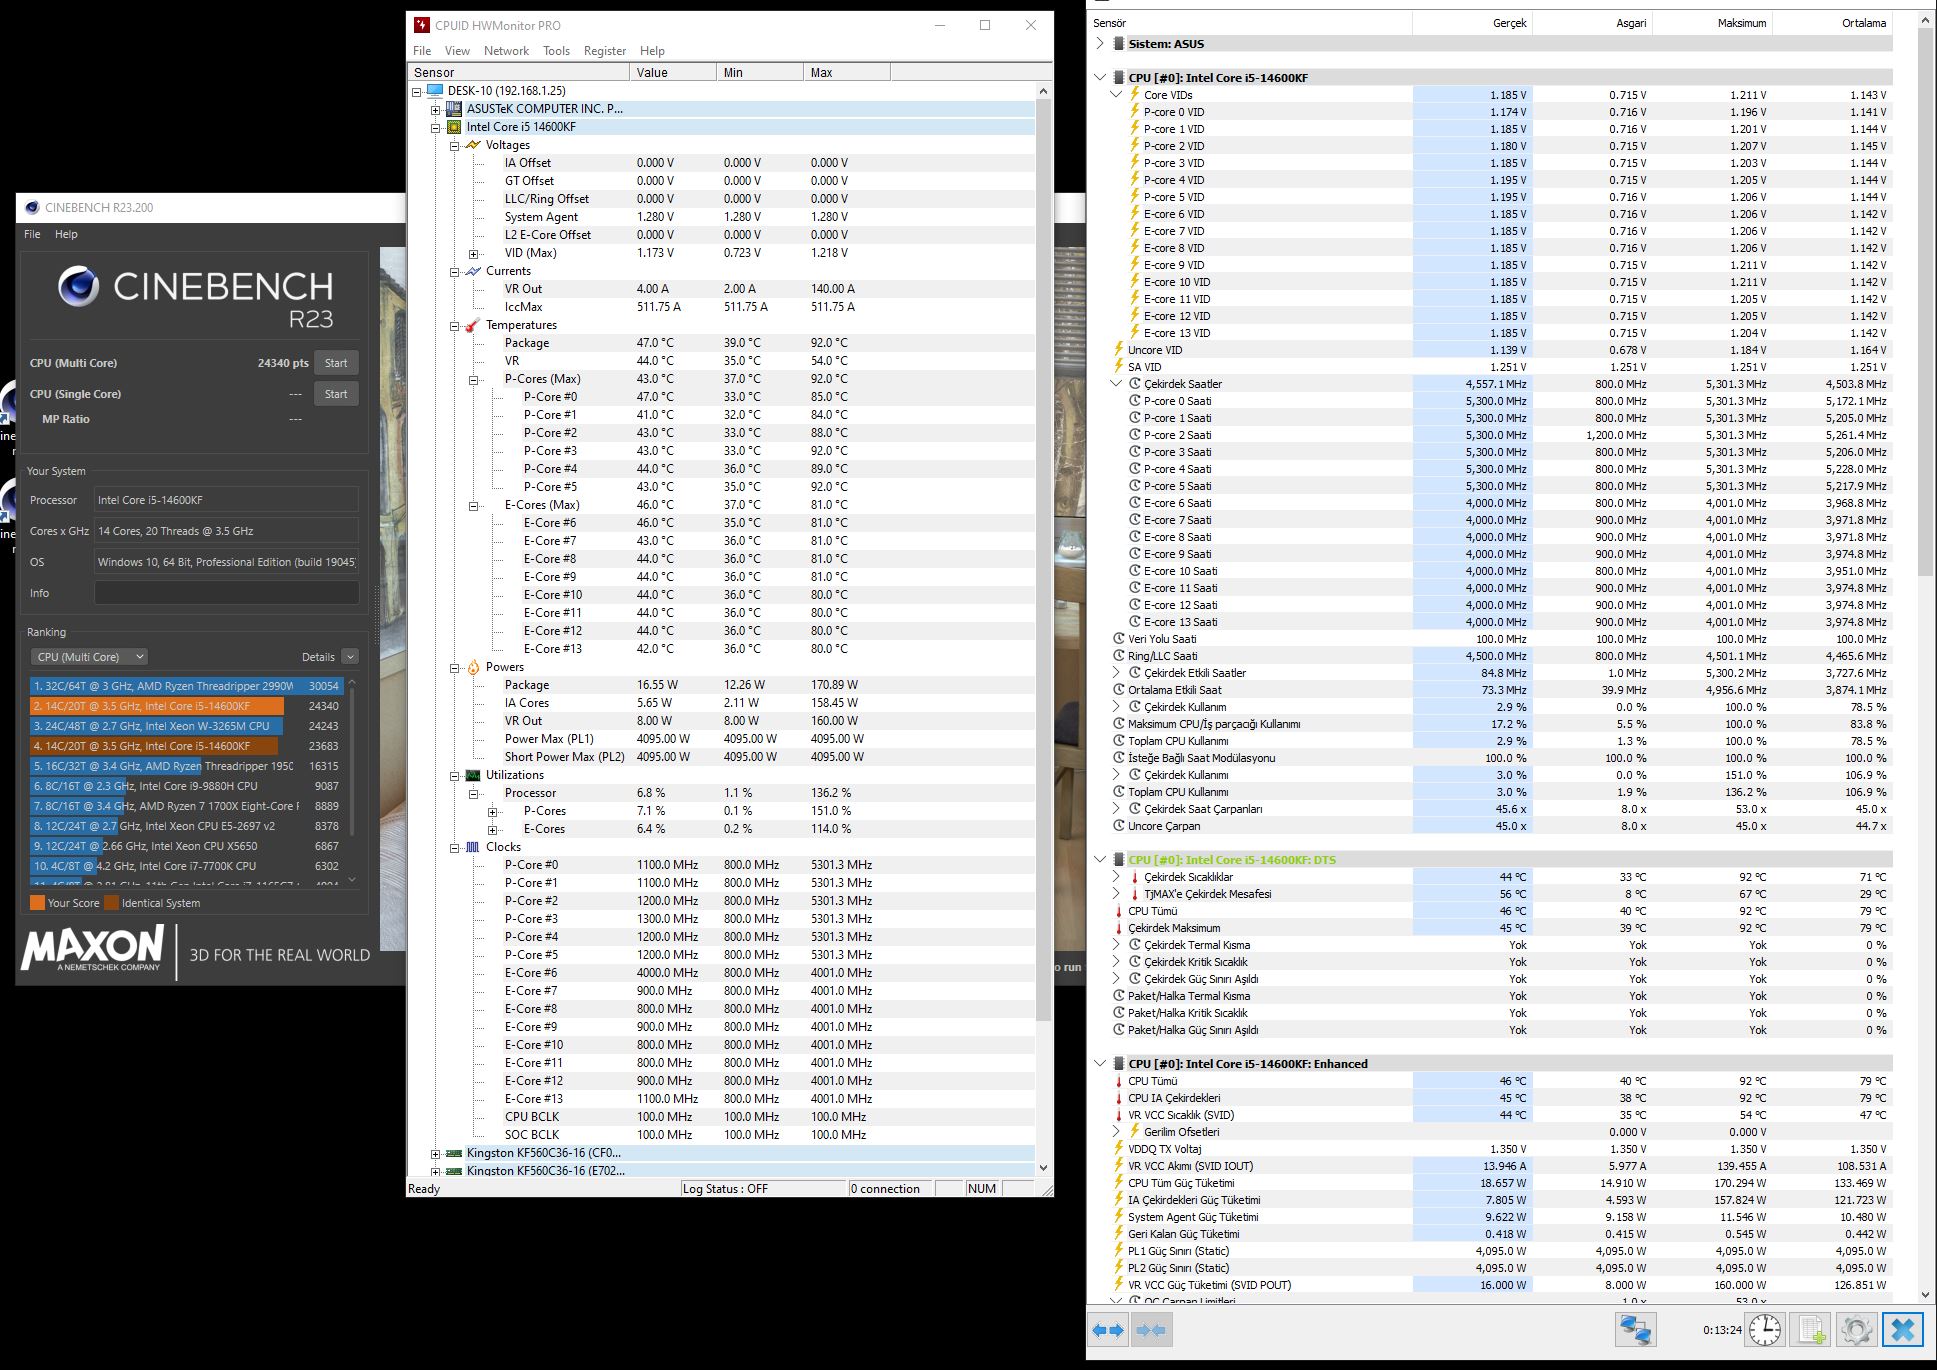Expand the VID (Max) node in HWMonitor
Viewport: 1937px width, 1370px height.
(474, 253)
